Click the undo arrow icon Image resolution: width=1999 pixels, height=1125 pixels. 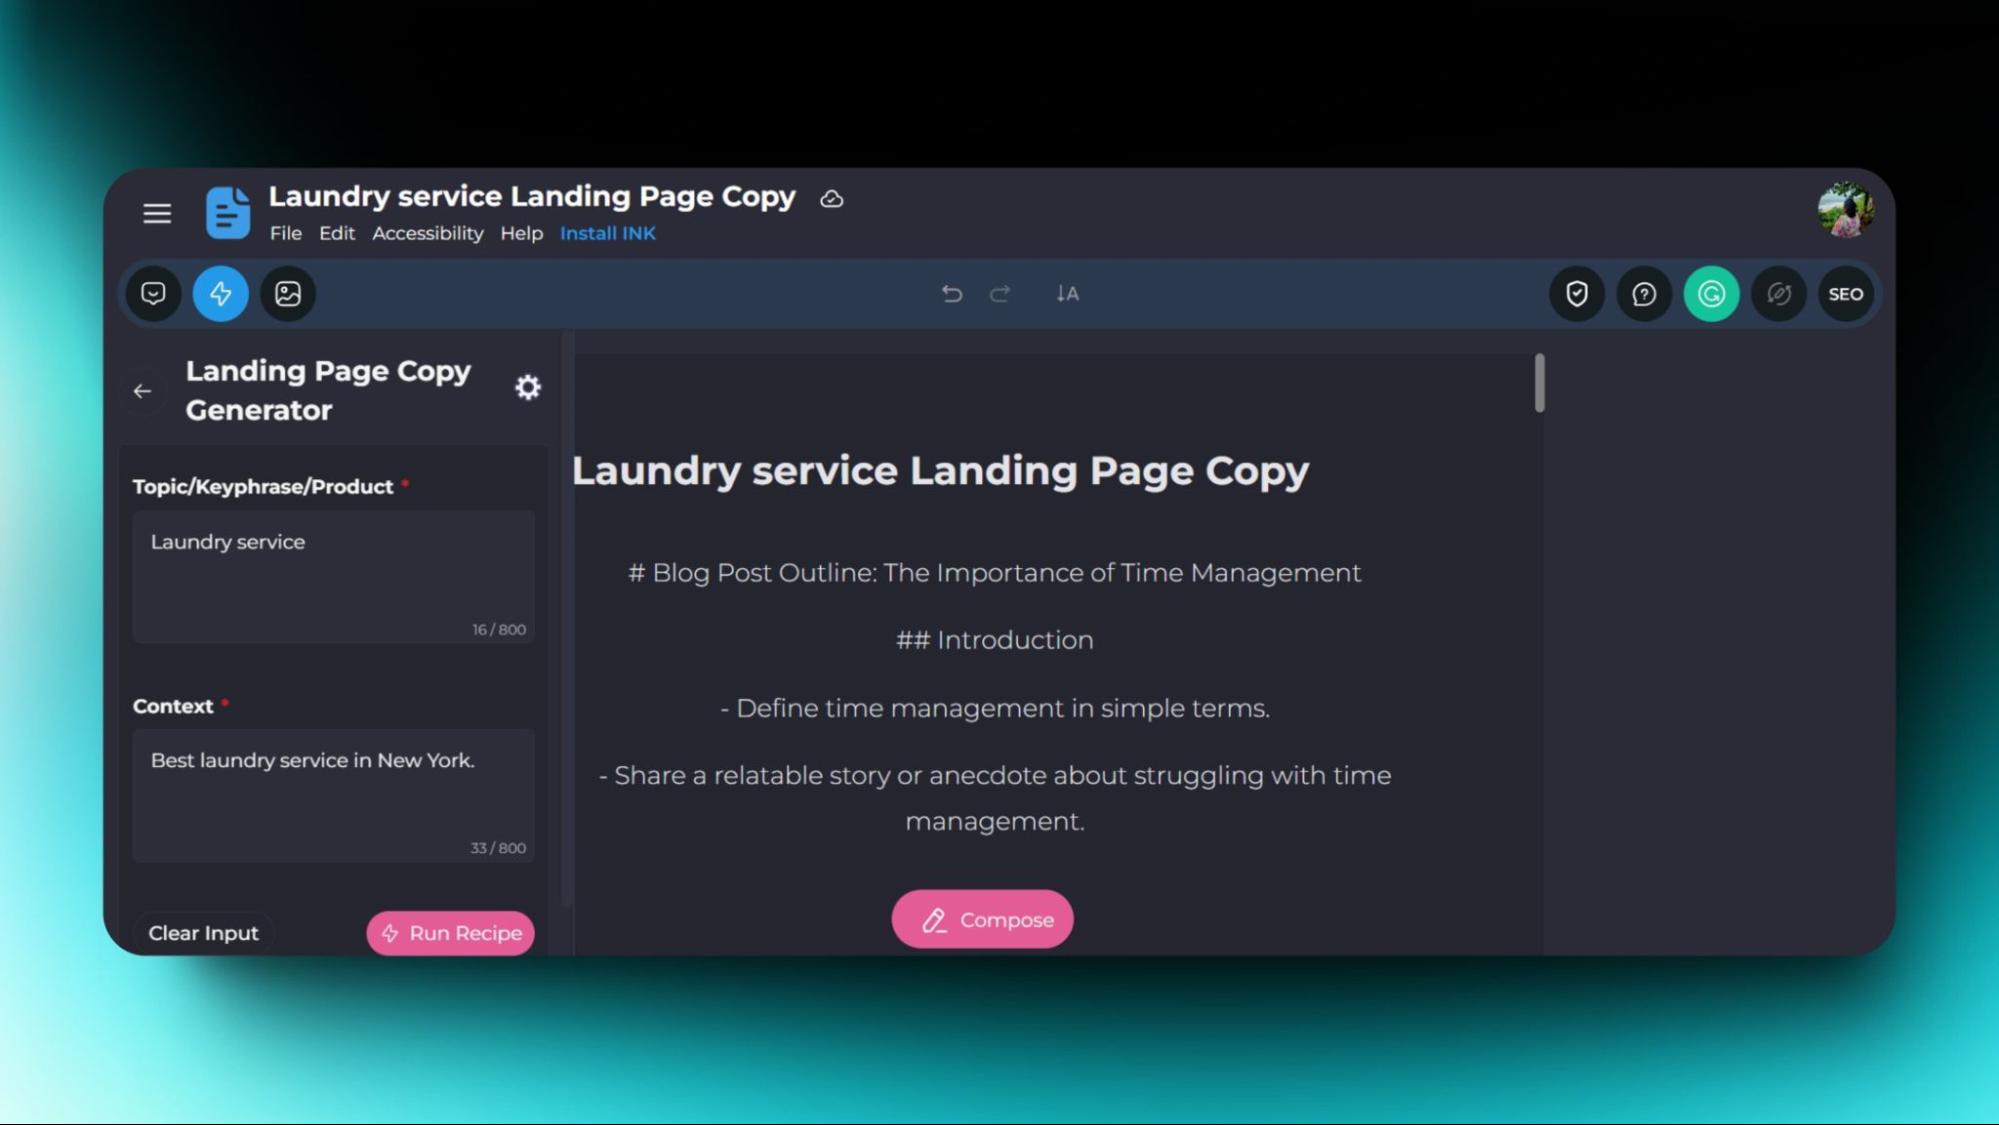pos(950,293)
